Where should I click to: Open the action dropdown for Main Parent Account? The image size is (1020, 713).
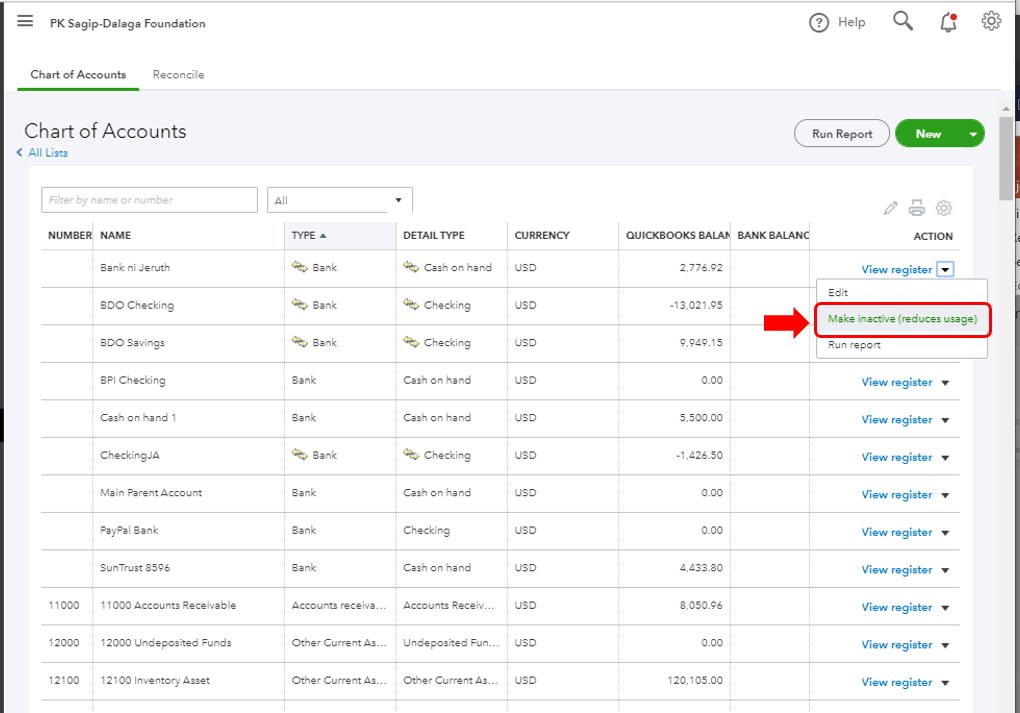(x=945, y=495)
